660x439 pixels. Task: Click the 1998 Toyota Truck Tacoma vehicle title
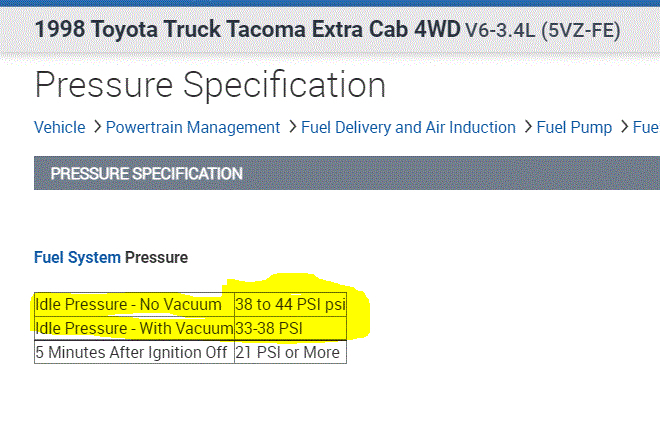pos(248,28)
